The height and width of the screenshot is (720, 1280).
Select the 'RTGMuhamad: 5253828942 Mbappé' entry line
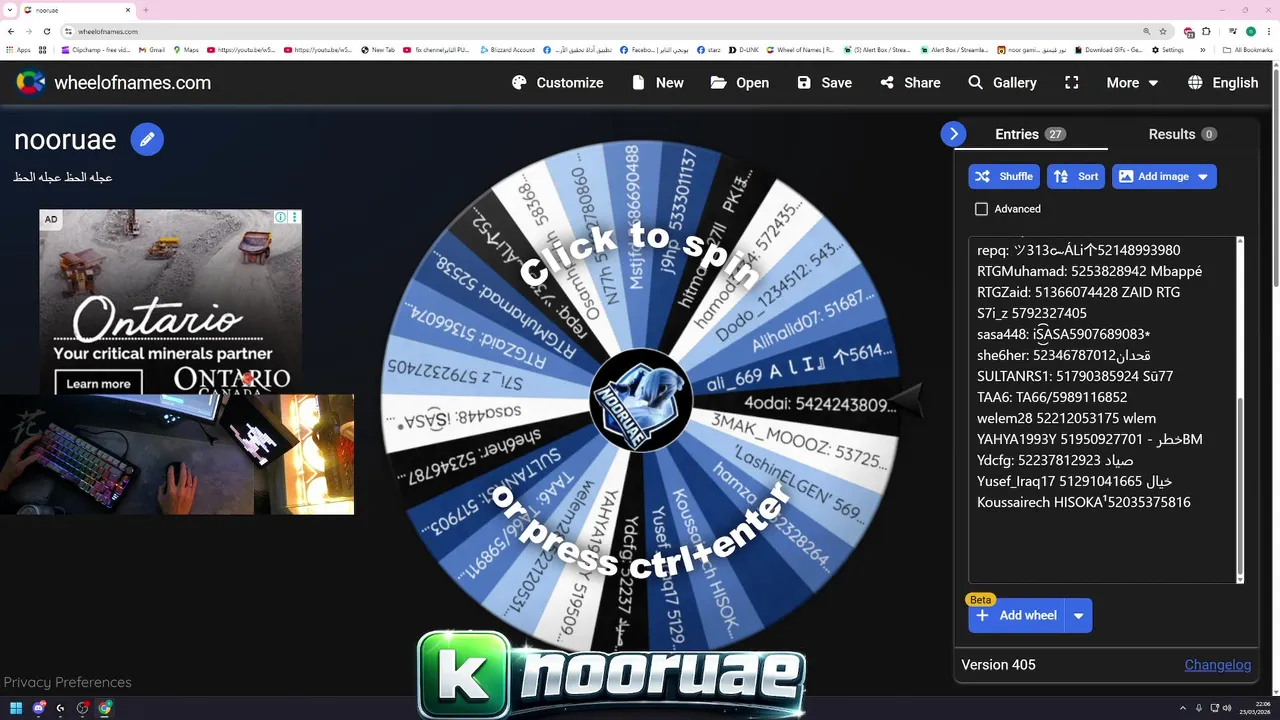1089,271
